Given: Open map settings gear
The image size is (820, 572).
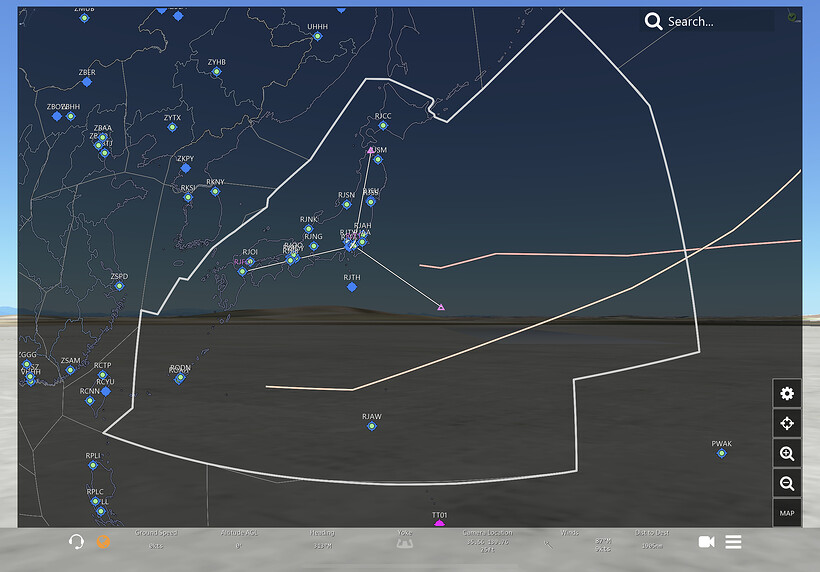Looking at the screenshot, I should (787, 393).
